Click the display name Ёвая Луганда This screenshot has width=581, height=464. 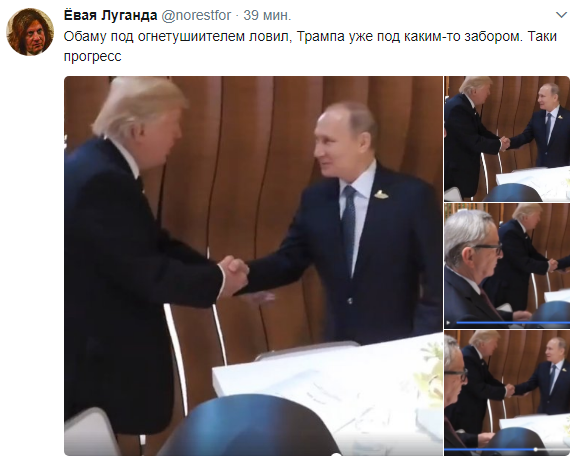click(x=110, y=15)
